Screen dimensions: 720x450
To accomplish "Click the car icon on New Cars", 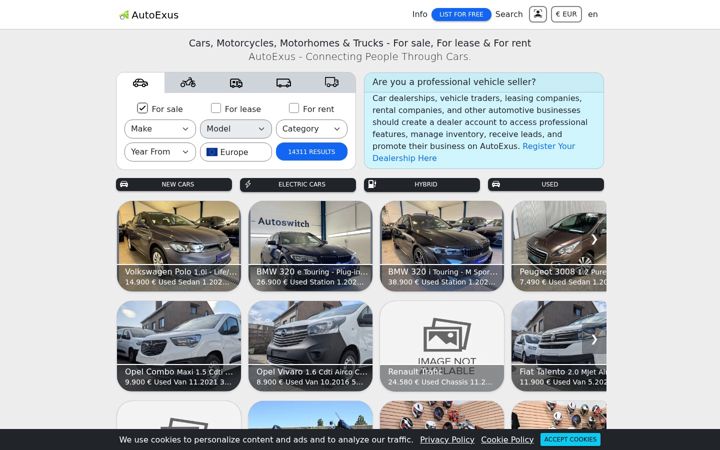I will pos(124,184).
